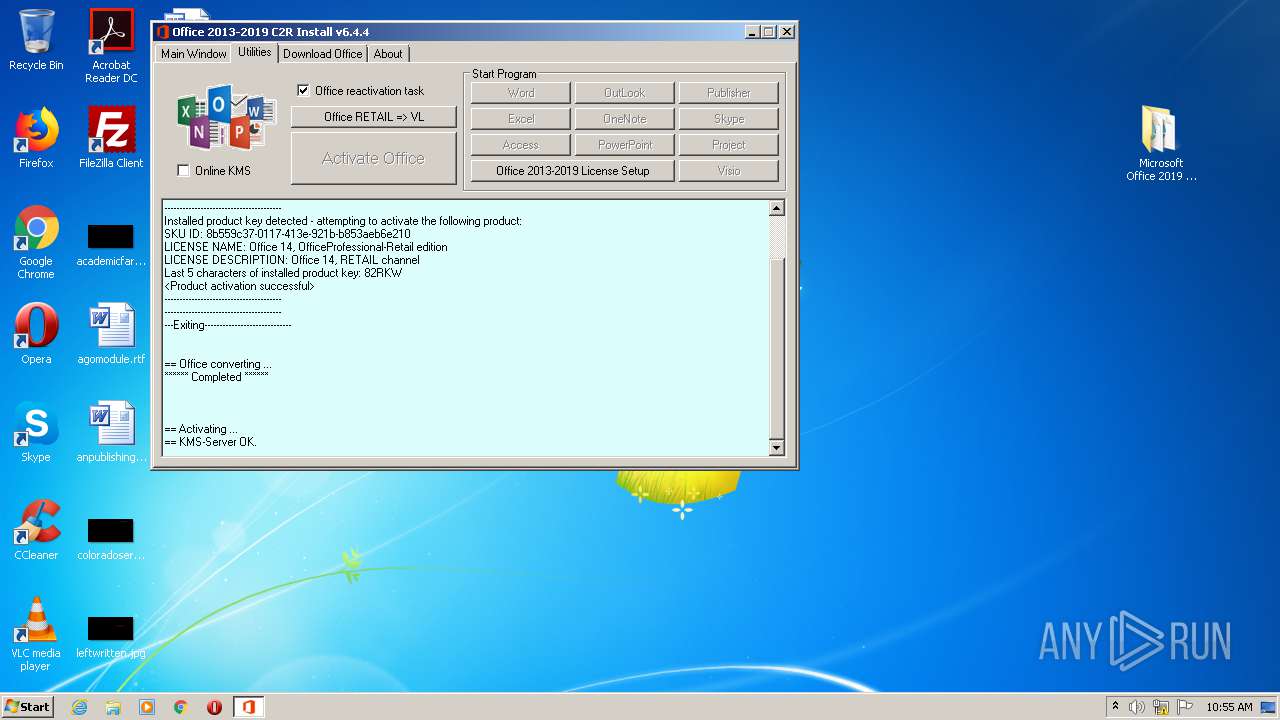Open Internet Explorer in taskbar
Image resolution: width=1280 pixels, height=720 pixels.
[x=79, y=707]
